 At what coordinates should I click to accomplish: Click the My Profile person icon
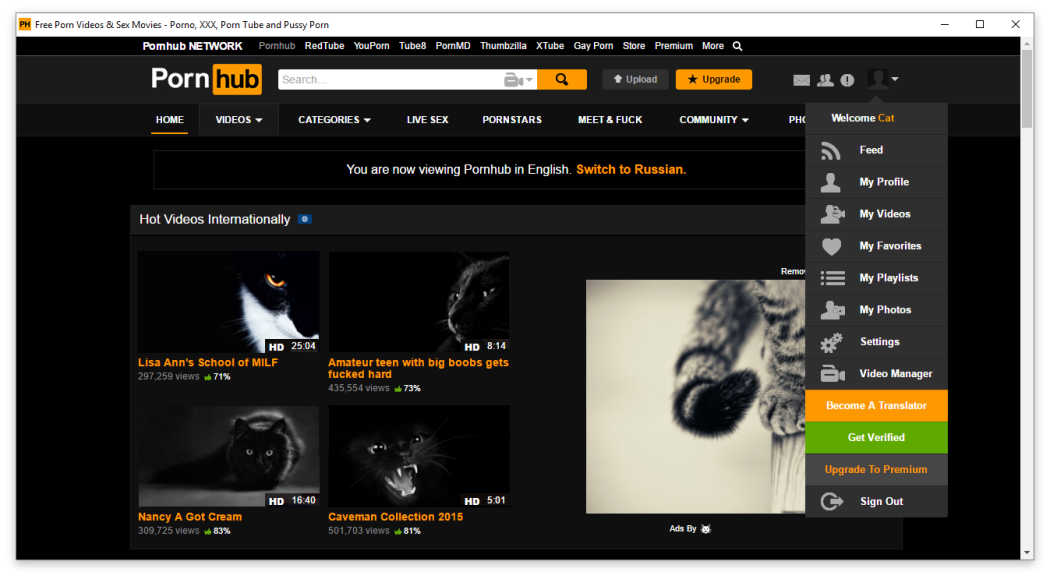830,182
